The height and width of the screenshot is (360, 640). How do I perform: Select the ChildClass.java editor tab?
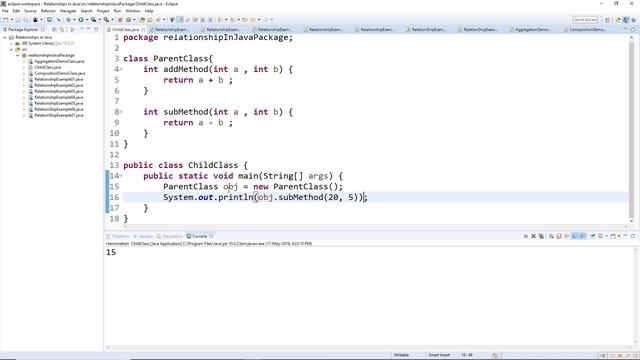coord(126,29)
